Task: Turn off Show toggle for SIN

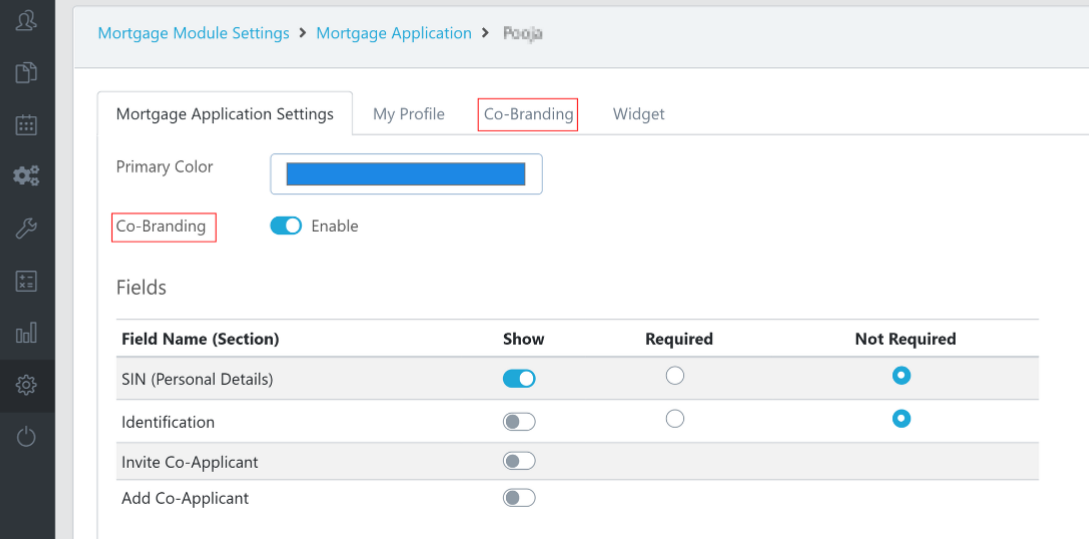Action: click(519, 378)
